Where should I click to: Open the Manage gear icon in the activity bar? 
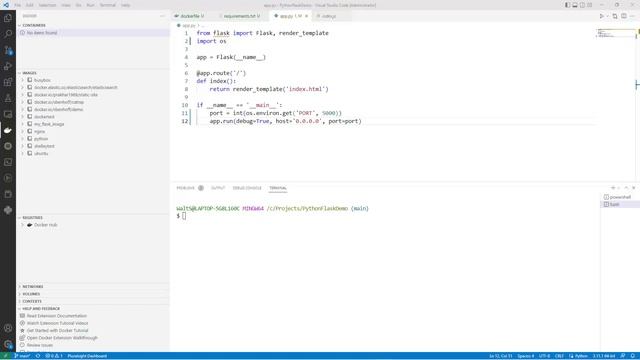click(8, 344)
